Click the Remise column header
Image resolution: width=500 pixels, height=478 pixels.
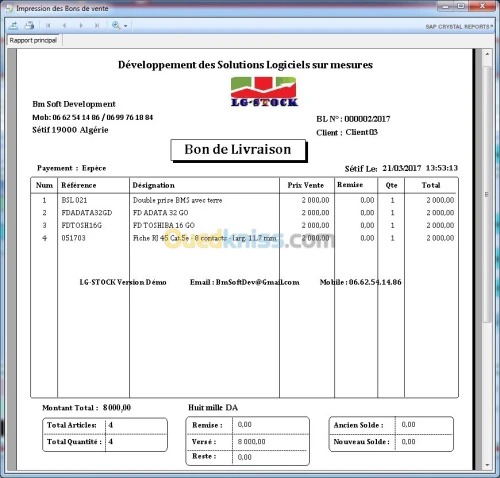pyautogui.click(x=350, y=185)
